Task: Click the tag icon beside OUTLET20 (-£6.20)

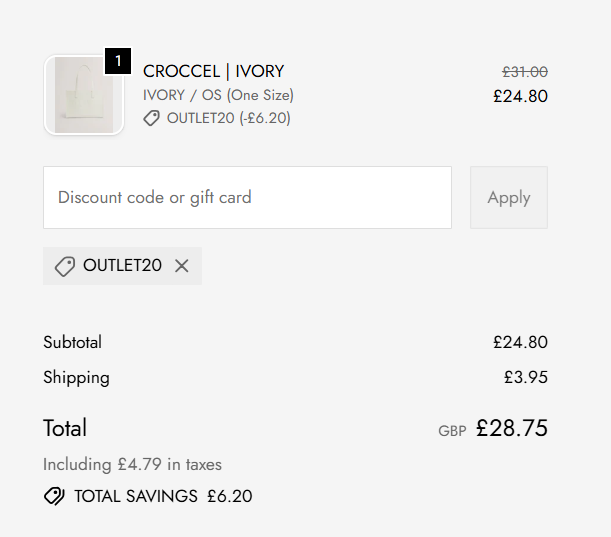Action: coord(152,118)
